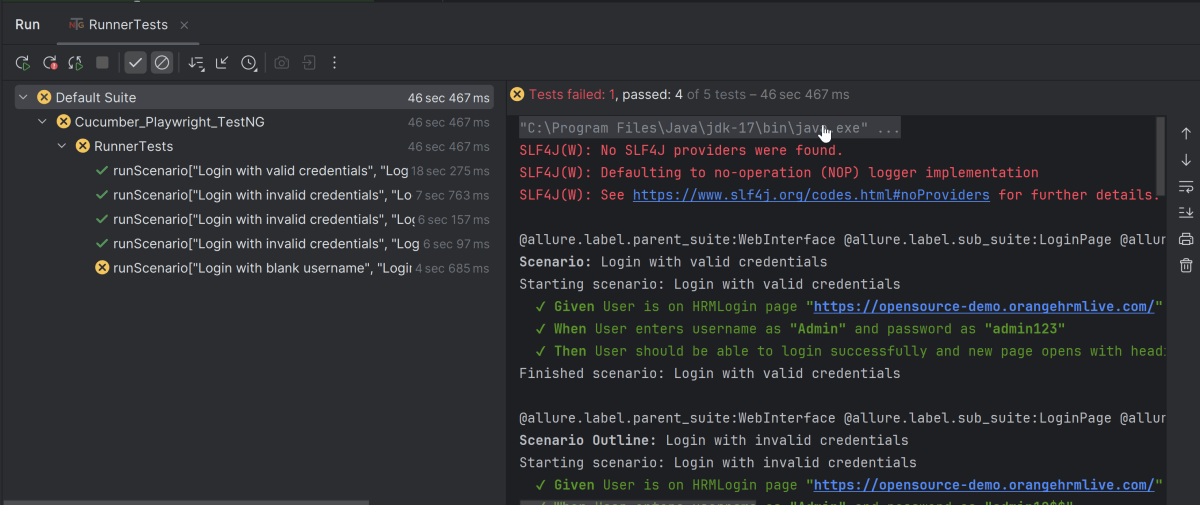Close the RunnerTests tab
The height and width of the screenshot is (505, 1200).
coord(183,24)
